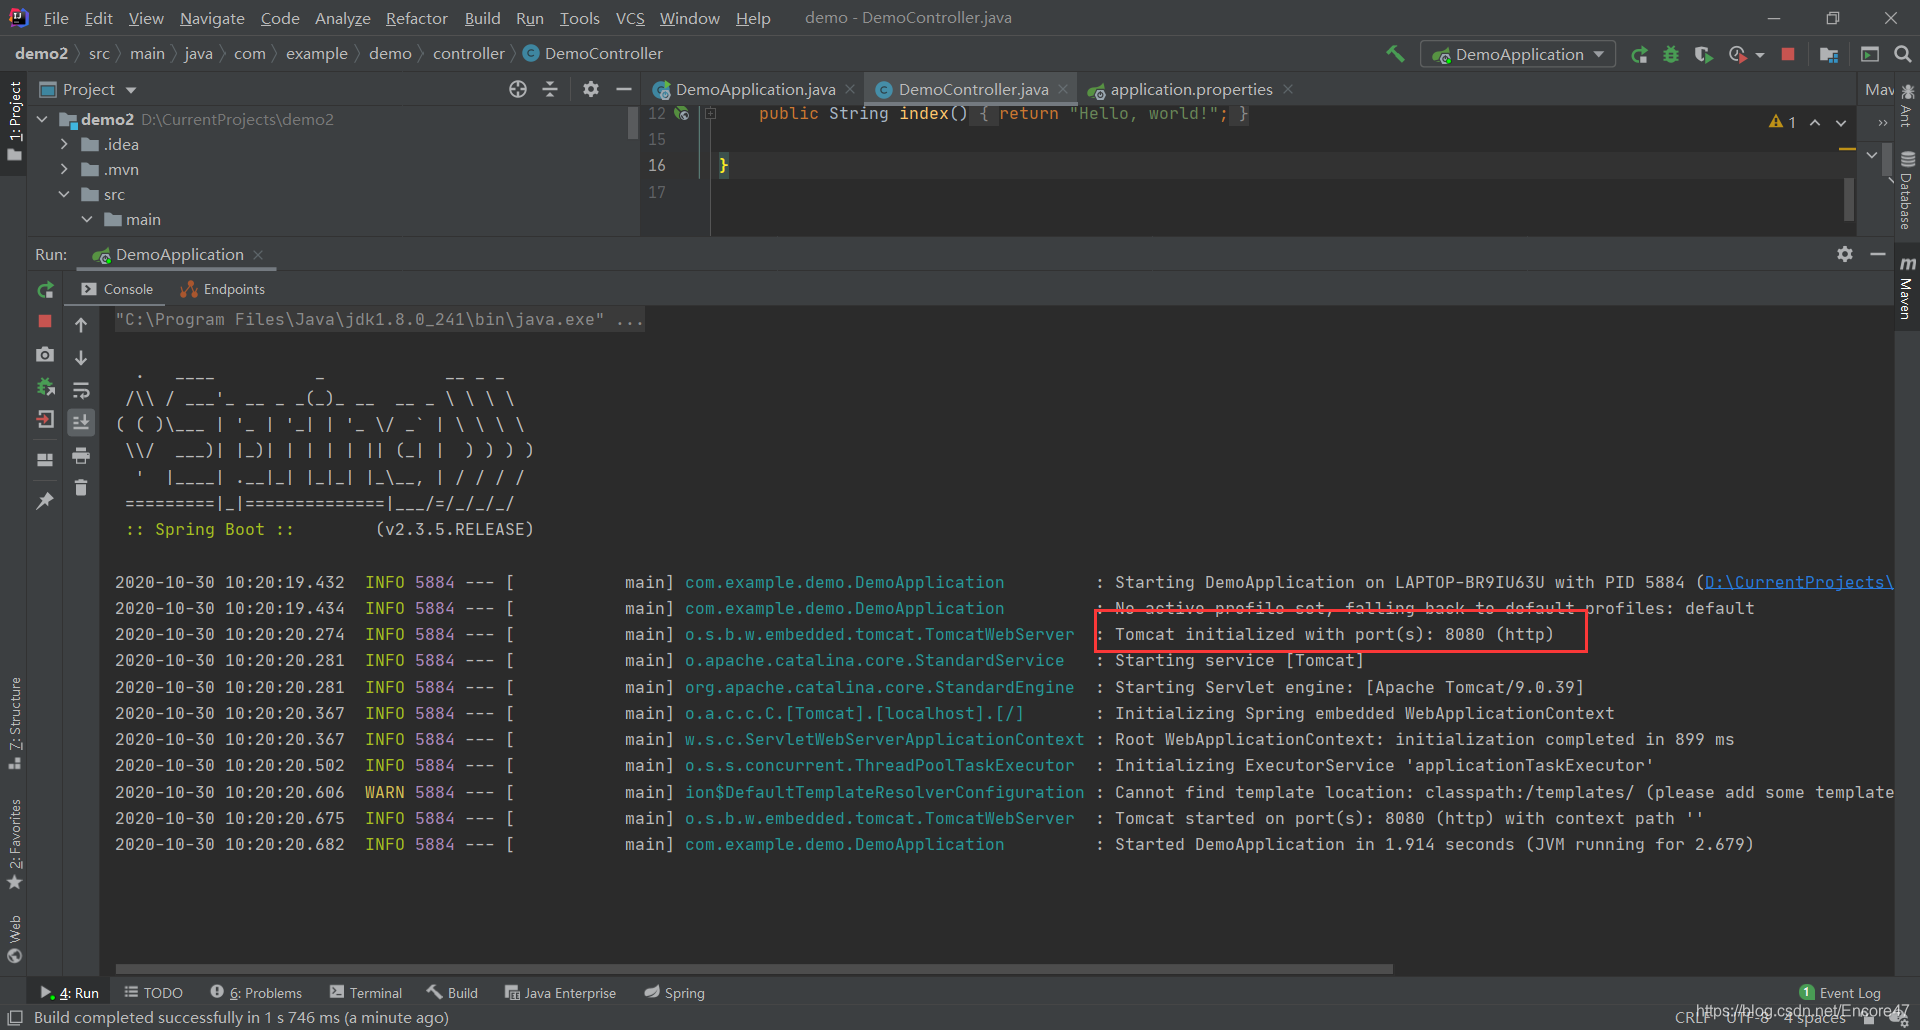Image resolution: width=1920 pixels, height=1030 pixels.
Task: Click the warning indicator in the editor
Action: [x=1782, y=122]
